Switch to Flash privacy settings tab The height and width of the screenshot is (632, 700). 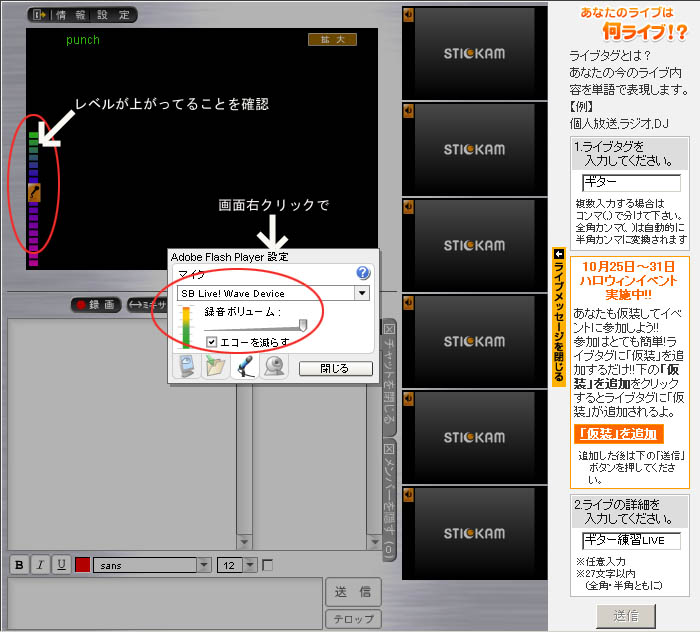187,366
